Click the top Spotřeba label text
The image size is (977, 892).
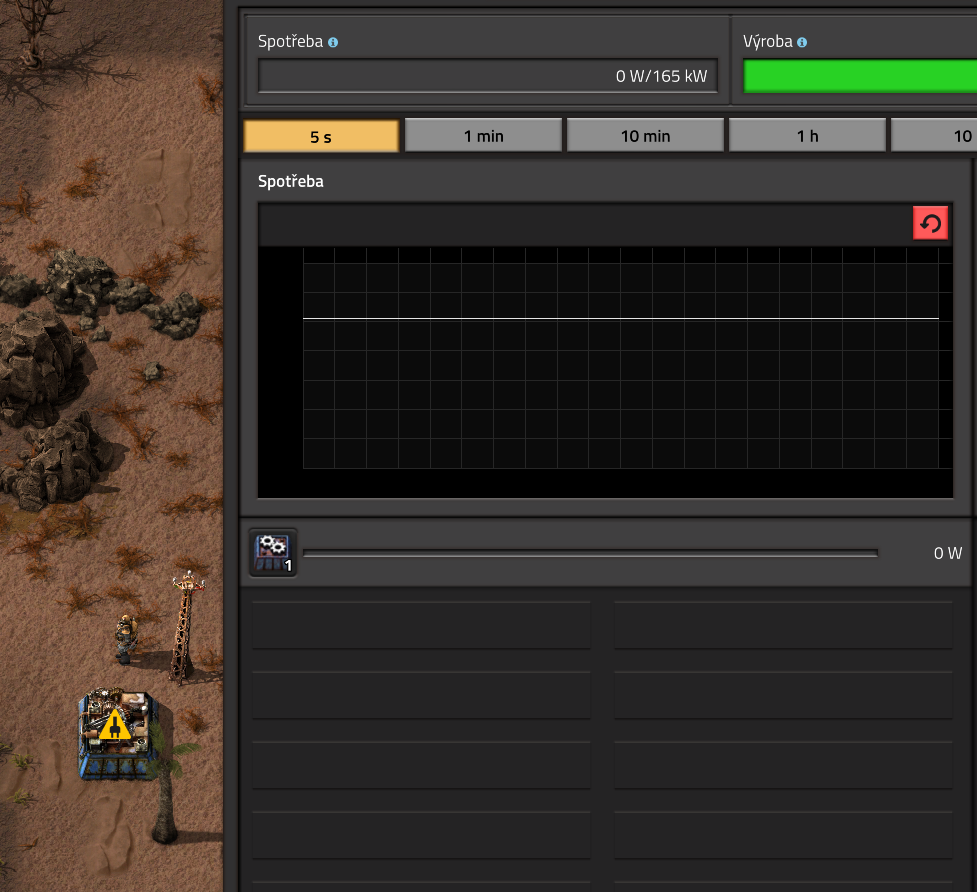coord(290,41)
